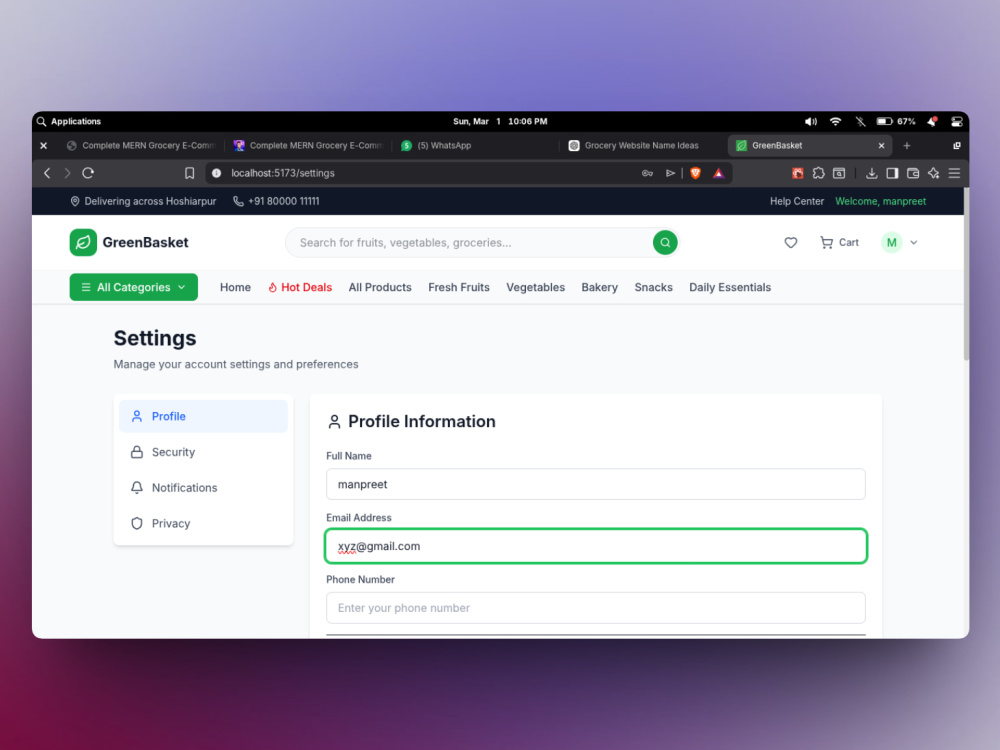Bookmark this page with bookmark icon
The image size is (1000, 750).
click(189, 173)
